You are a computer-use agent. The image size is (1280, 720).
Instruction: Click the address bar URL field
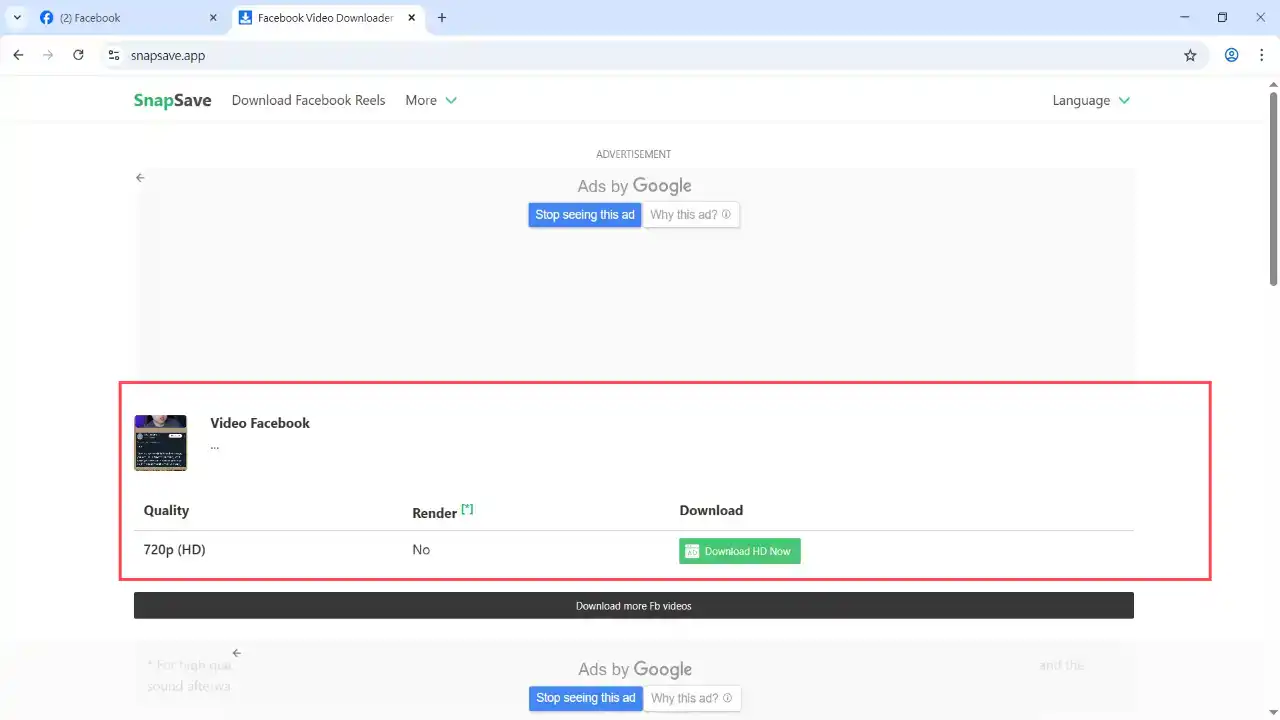[640, 56]
